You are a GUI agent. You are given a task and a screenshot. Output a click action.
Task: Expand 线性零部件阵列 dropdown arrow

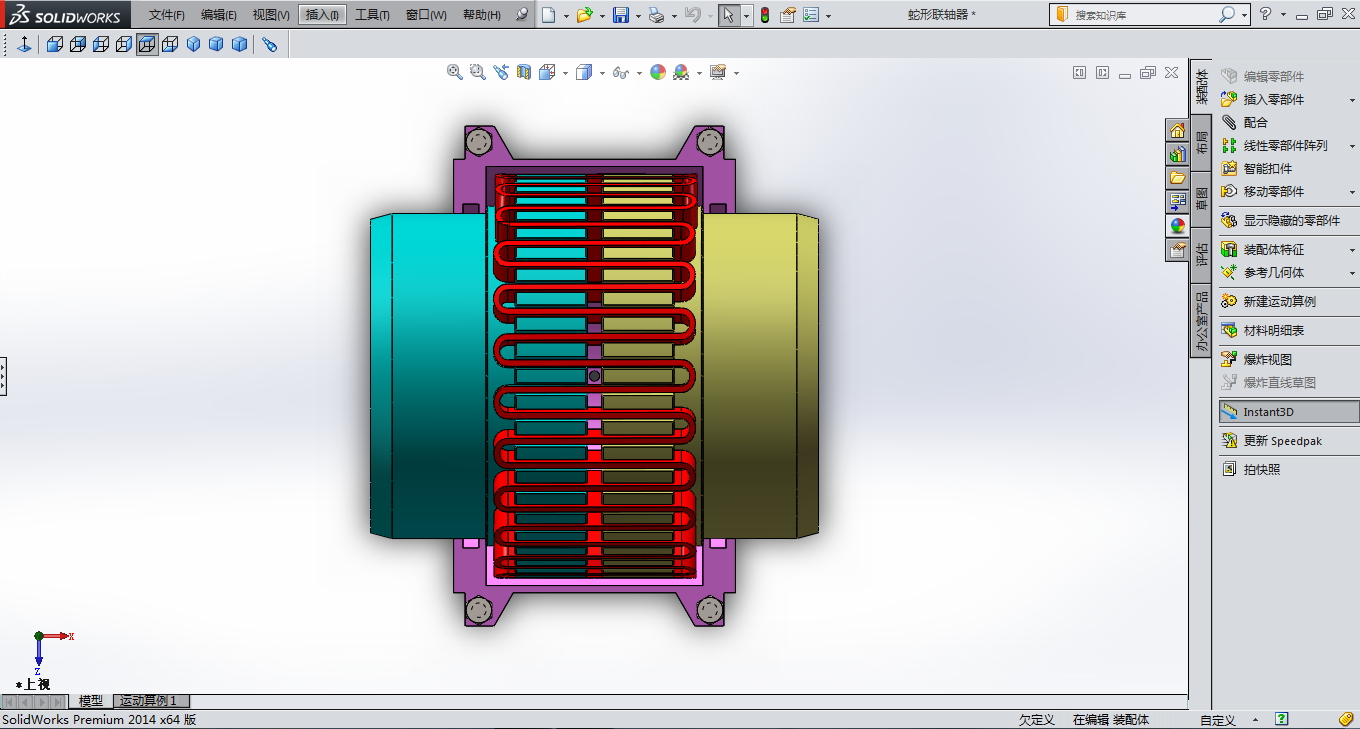click(x=1352, y=146)
